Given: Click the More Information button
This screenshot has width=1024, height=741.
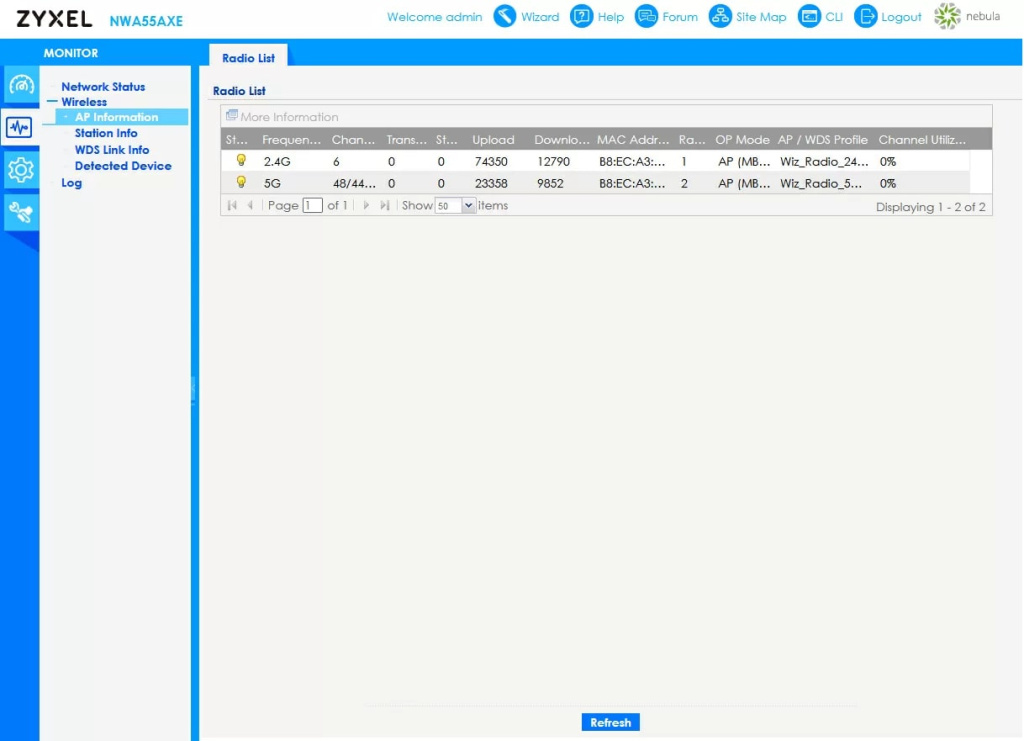Looking at the screenshot, I should tap(282, 117).
